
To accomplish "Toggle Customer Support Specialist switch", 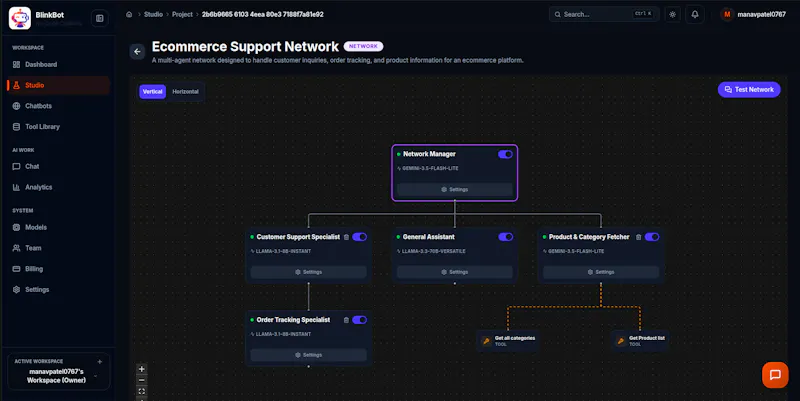I will pyautogui.click(x=359, y=237).
